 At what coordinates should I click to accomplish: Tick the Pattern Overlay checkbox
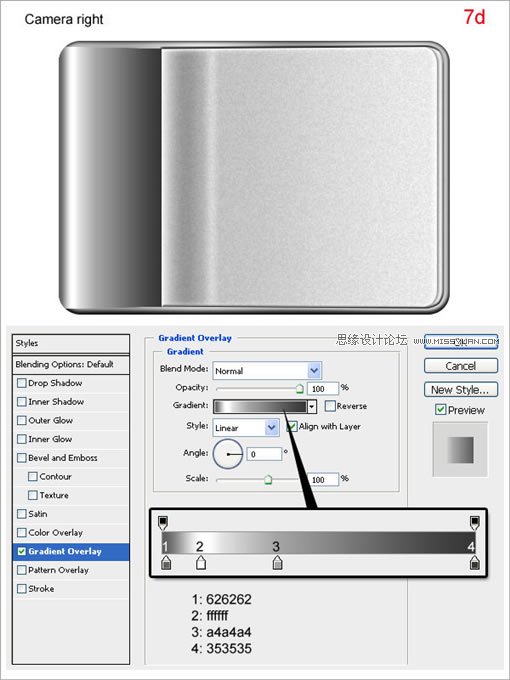(x=22, y=570)
